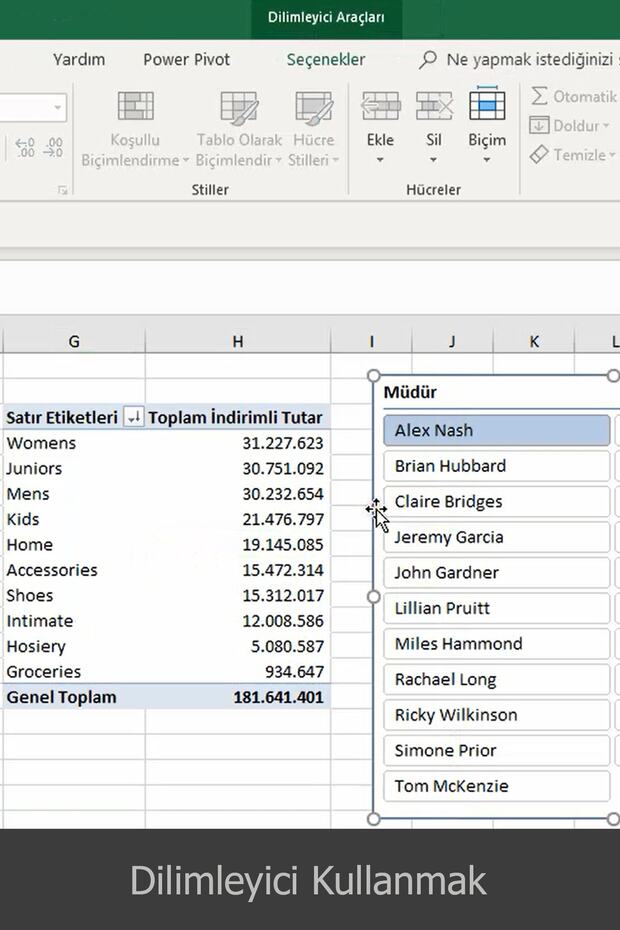Switch to the Power Pivot tab

point(186,60)
